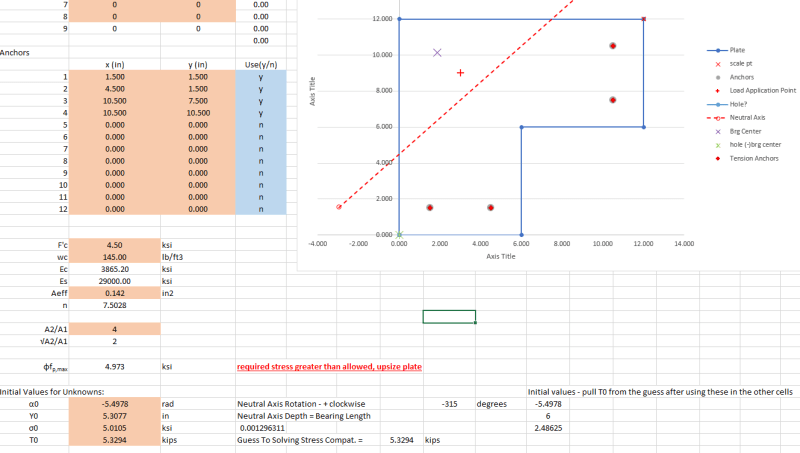The height and width of the screenshot is (453, 800).
Task: Select anchor 2 x value 4.500
Action: (x=115, y=89)
